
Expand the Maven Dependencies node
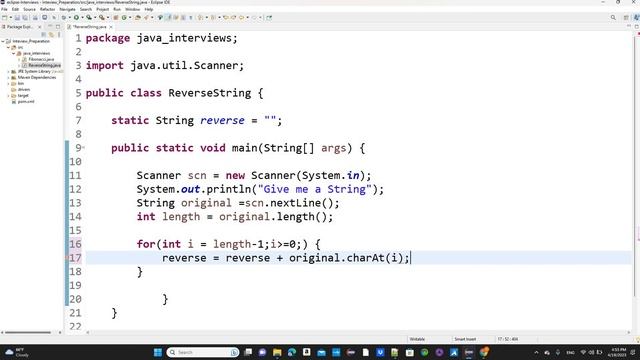[8, 78]
